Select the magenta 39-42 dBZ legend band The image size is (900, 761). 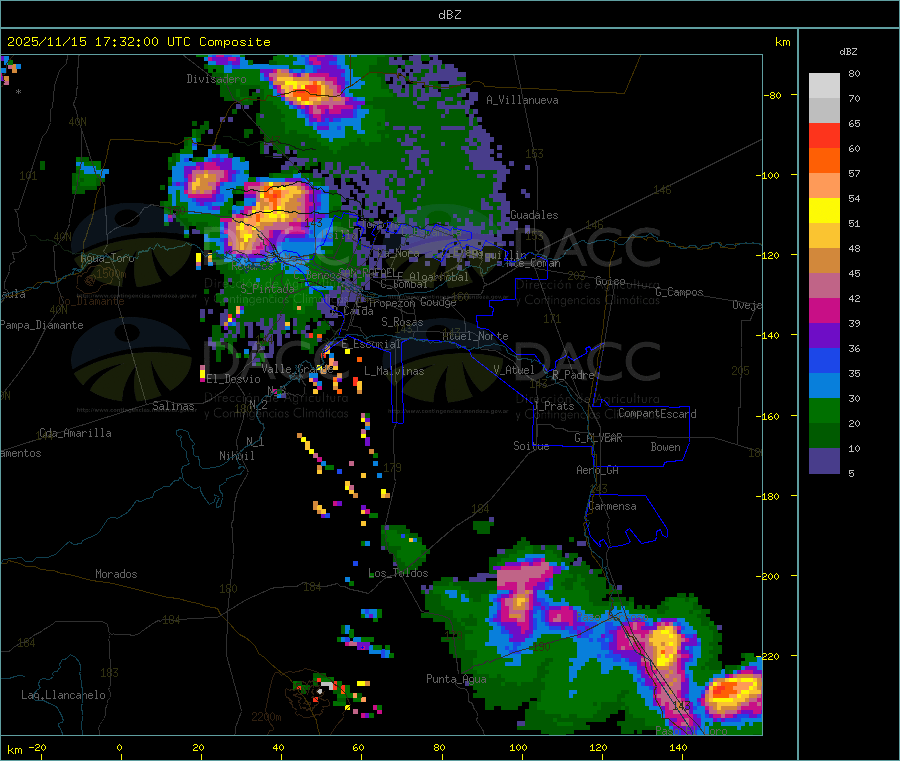click(824, 310)
